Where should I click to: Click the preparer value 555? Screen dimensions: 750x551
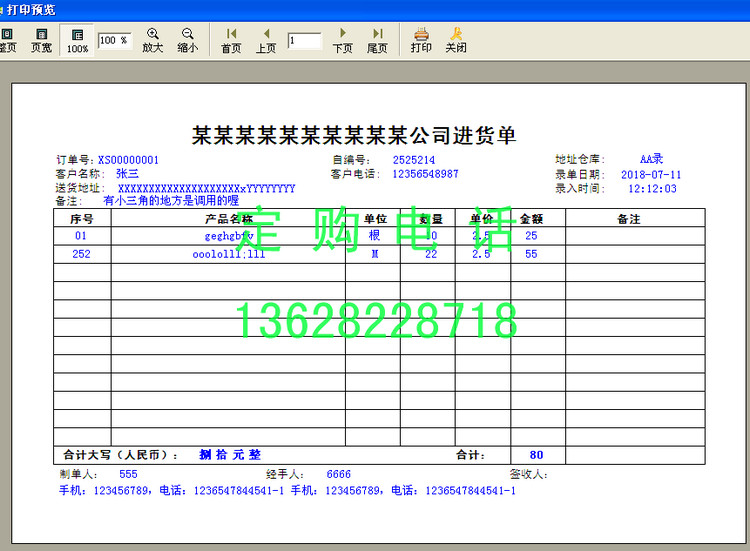pyautogui.click(x=128, y=474)
